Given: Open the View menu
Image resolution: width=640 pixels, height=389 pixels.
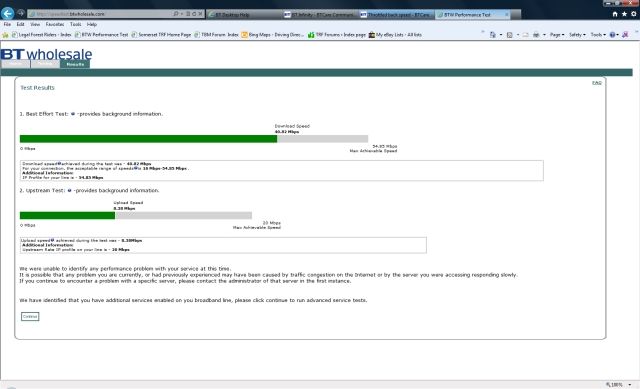Looking at the screenshot, I should 35,24.
